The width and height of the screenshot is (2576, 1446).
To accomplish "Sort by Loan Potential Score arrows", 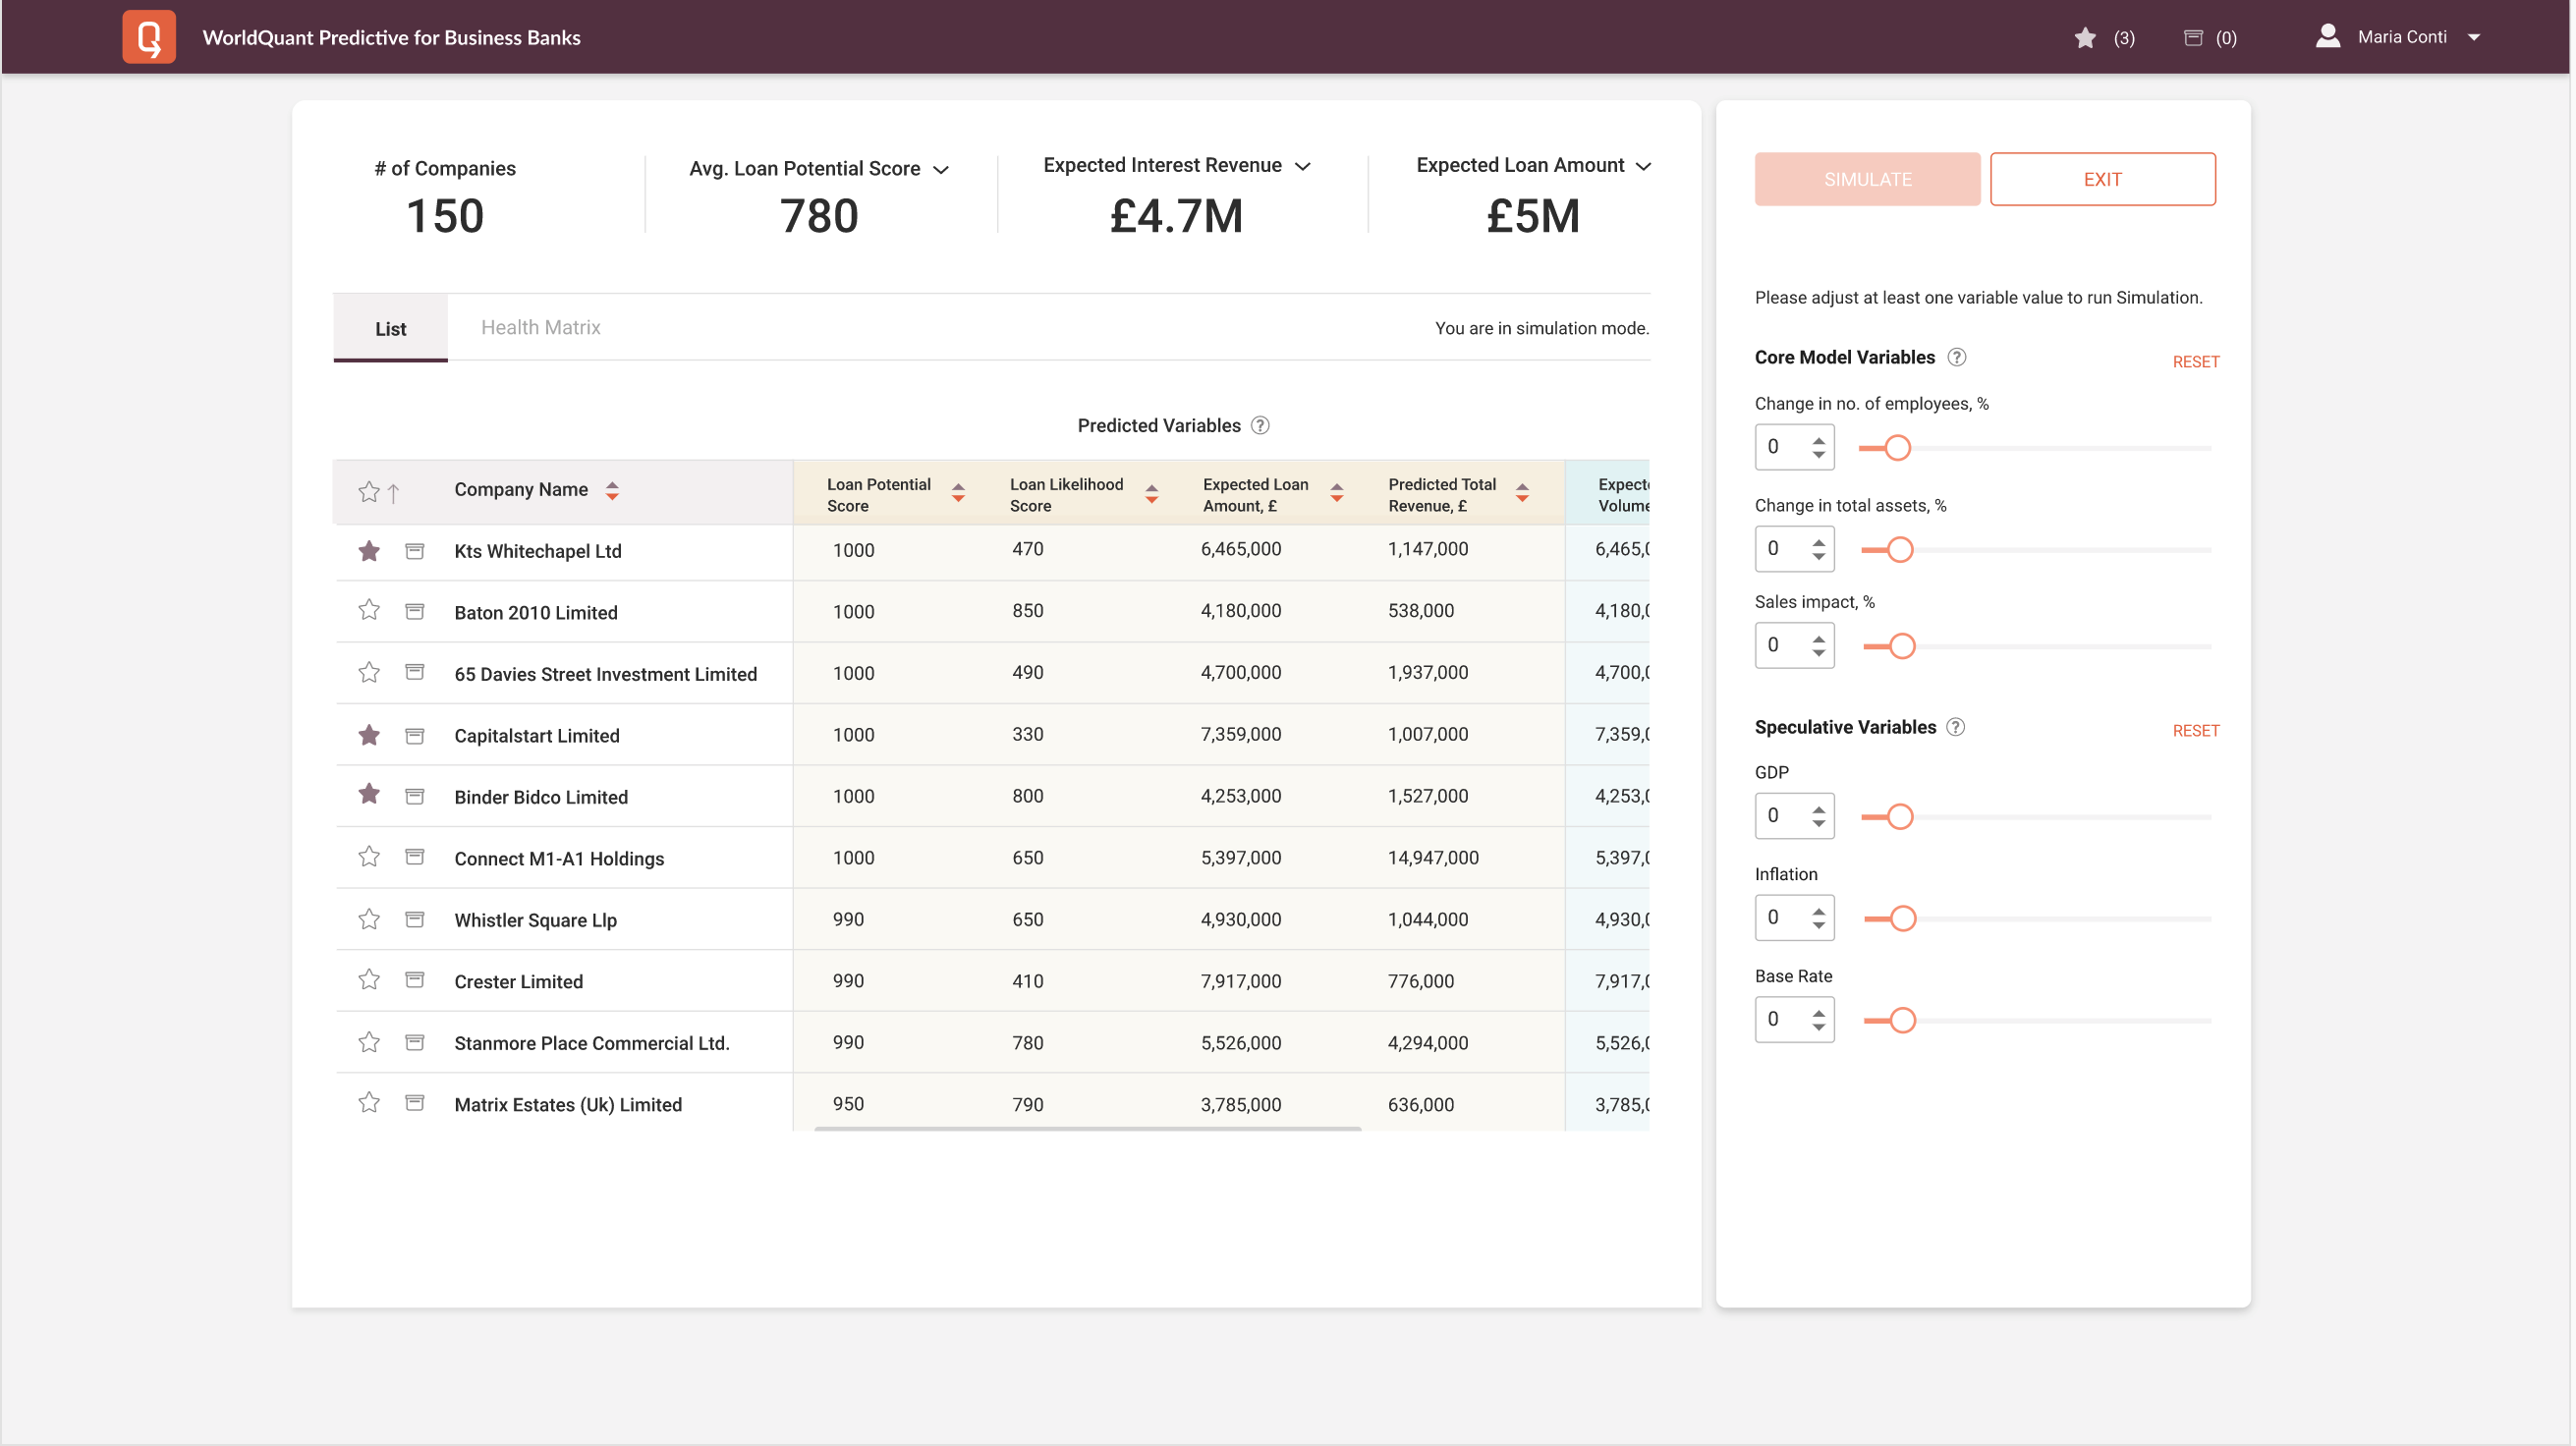I will tap(958, 493).
